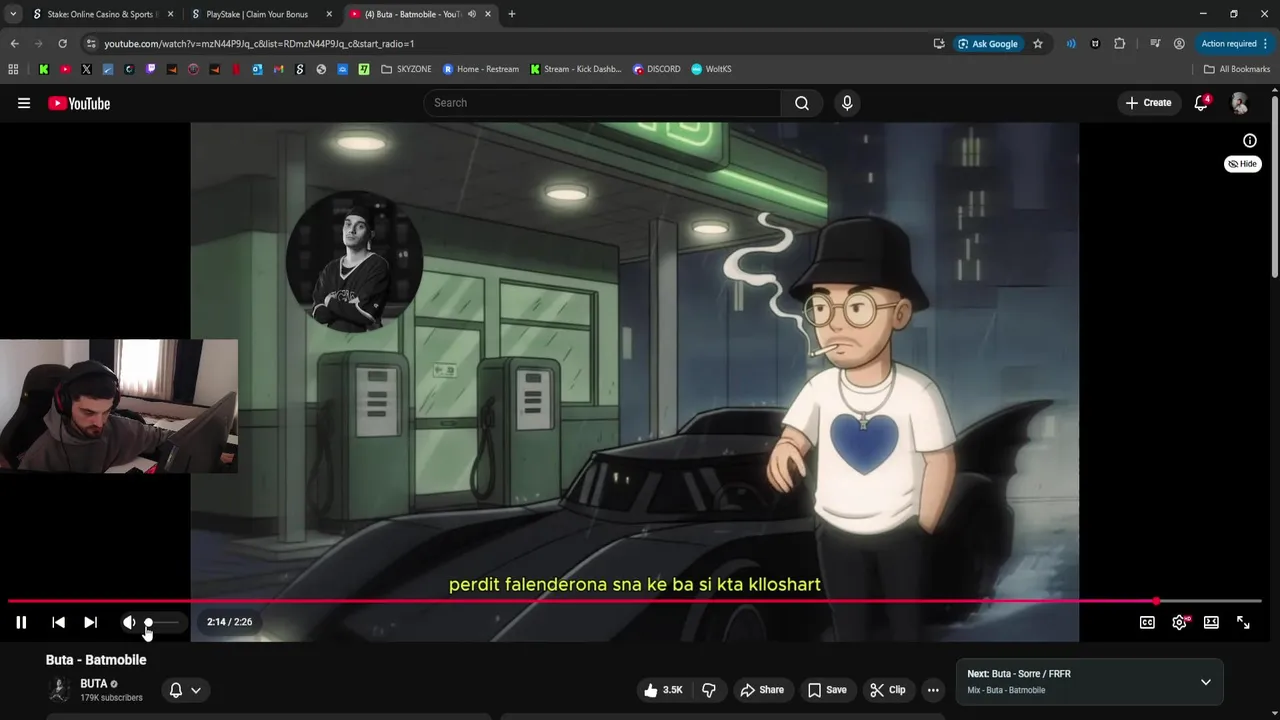The image size is (1280, 720).
Task: Open Stream - Kick Dashboard bookmark
Action: pyautogui.click(x=576, y=69)
